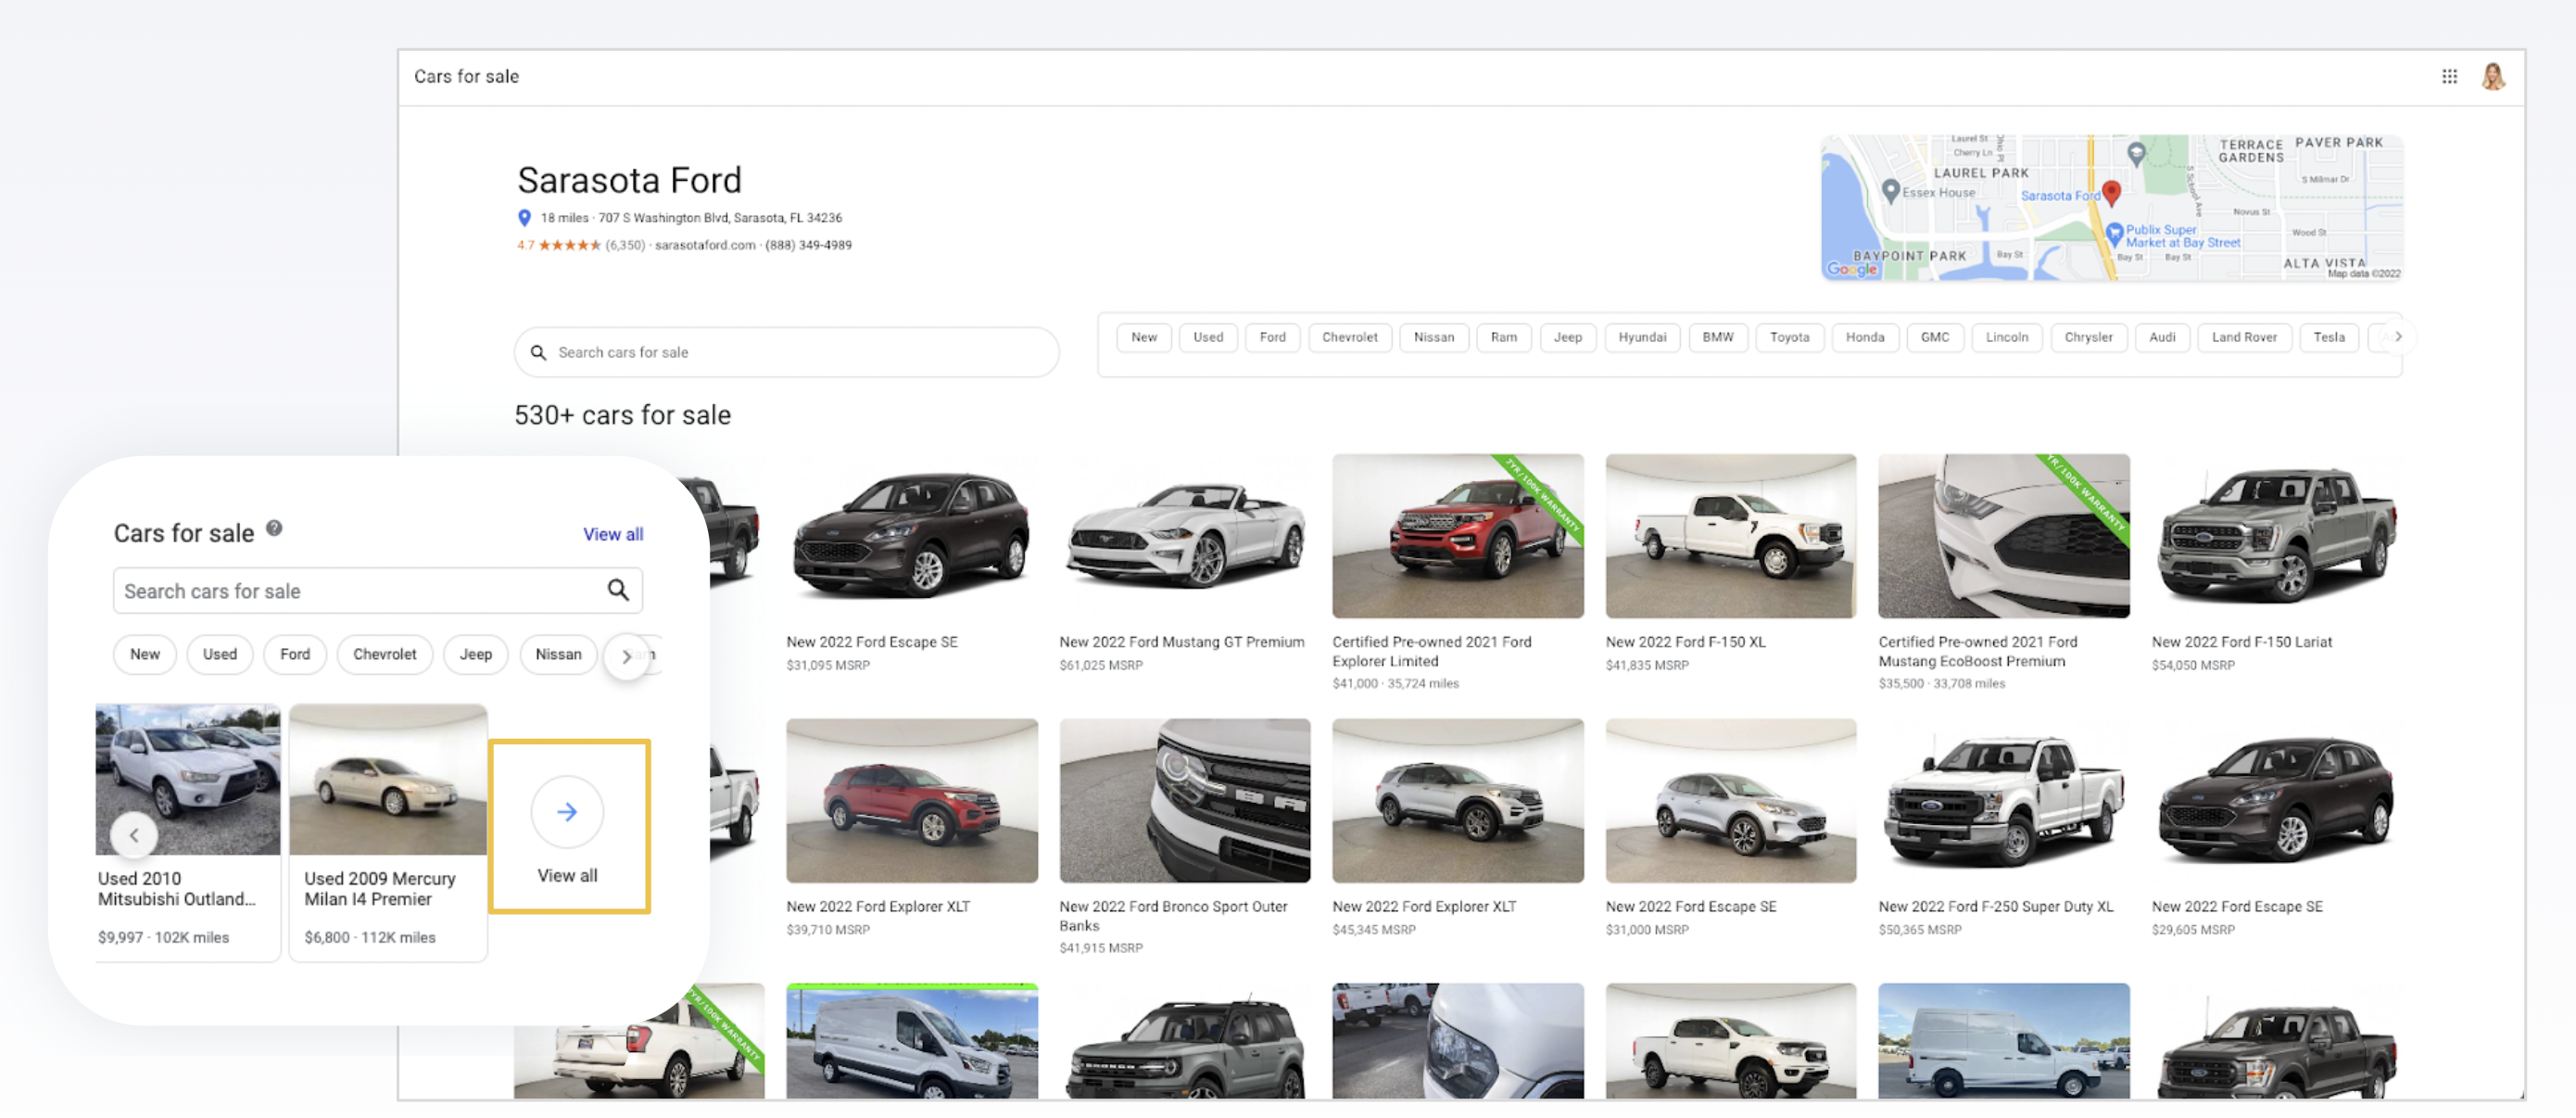Open the user account avatar
This screenshot has height=1118, width=2576.
click(2493, 76)
